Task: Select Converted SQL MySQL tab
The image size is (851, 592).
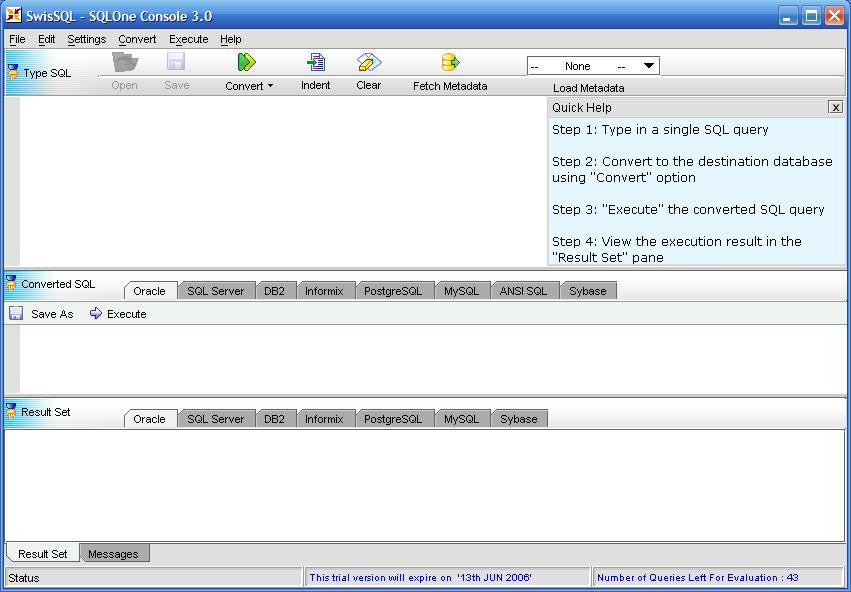Action: click(462, 291)
